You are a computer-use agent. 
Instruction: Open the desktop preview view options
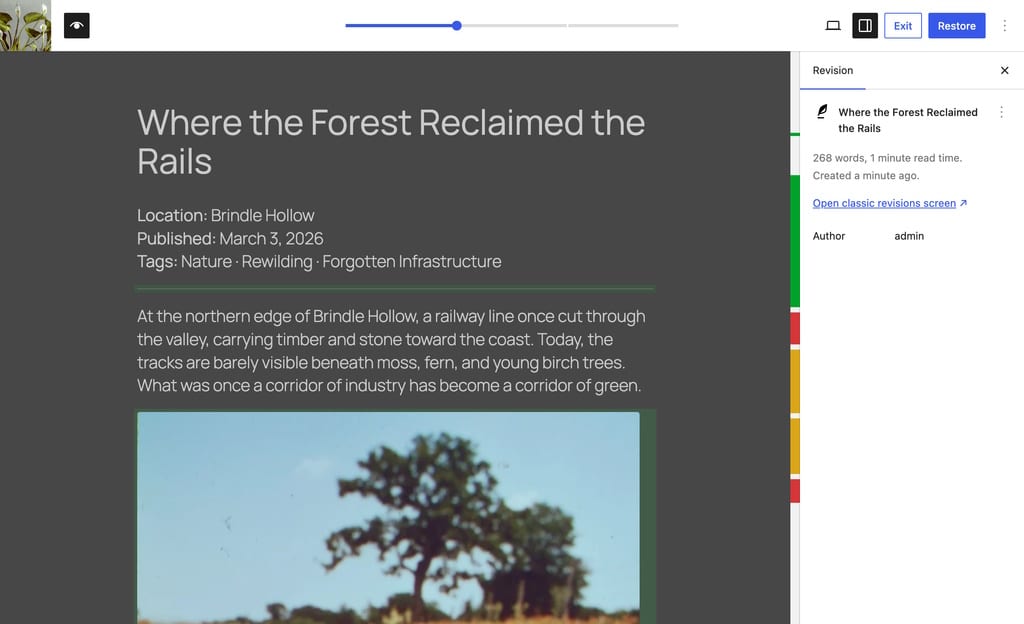click(832, 26)
